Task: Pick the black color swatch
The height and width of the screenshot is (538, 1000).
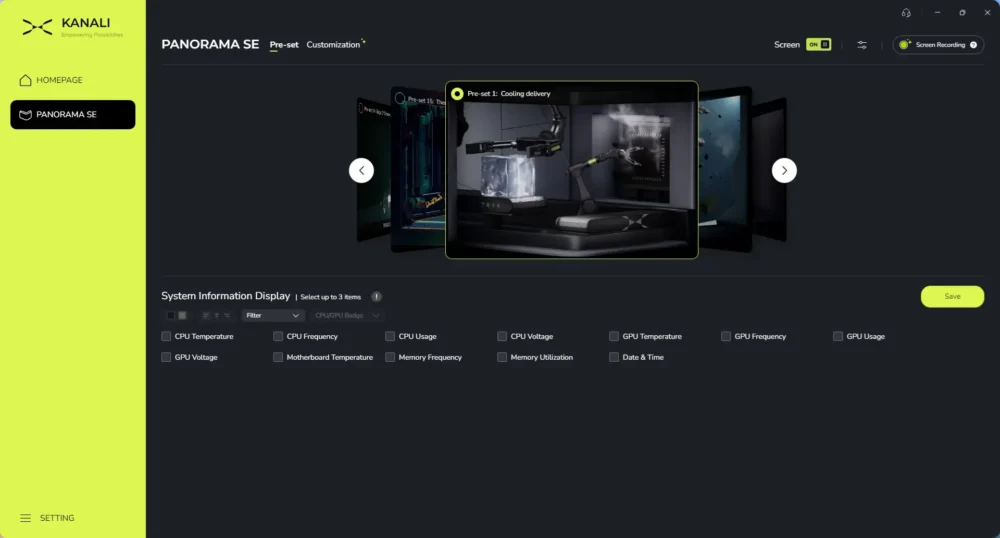Action: [x=170, y=316]
